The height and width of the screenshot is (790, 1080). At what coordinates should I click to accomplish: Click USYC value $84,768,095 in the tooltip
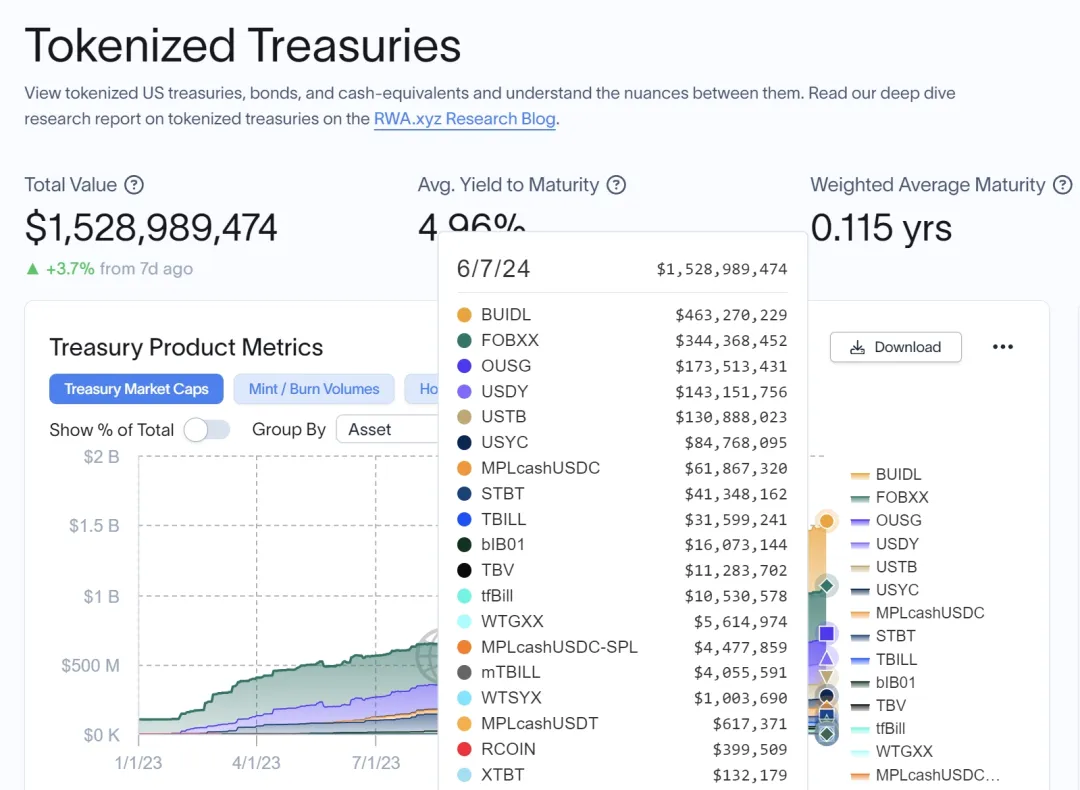tap(736, 442)
